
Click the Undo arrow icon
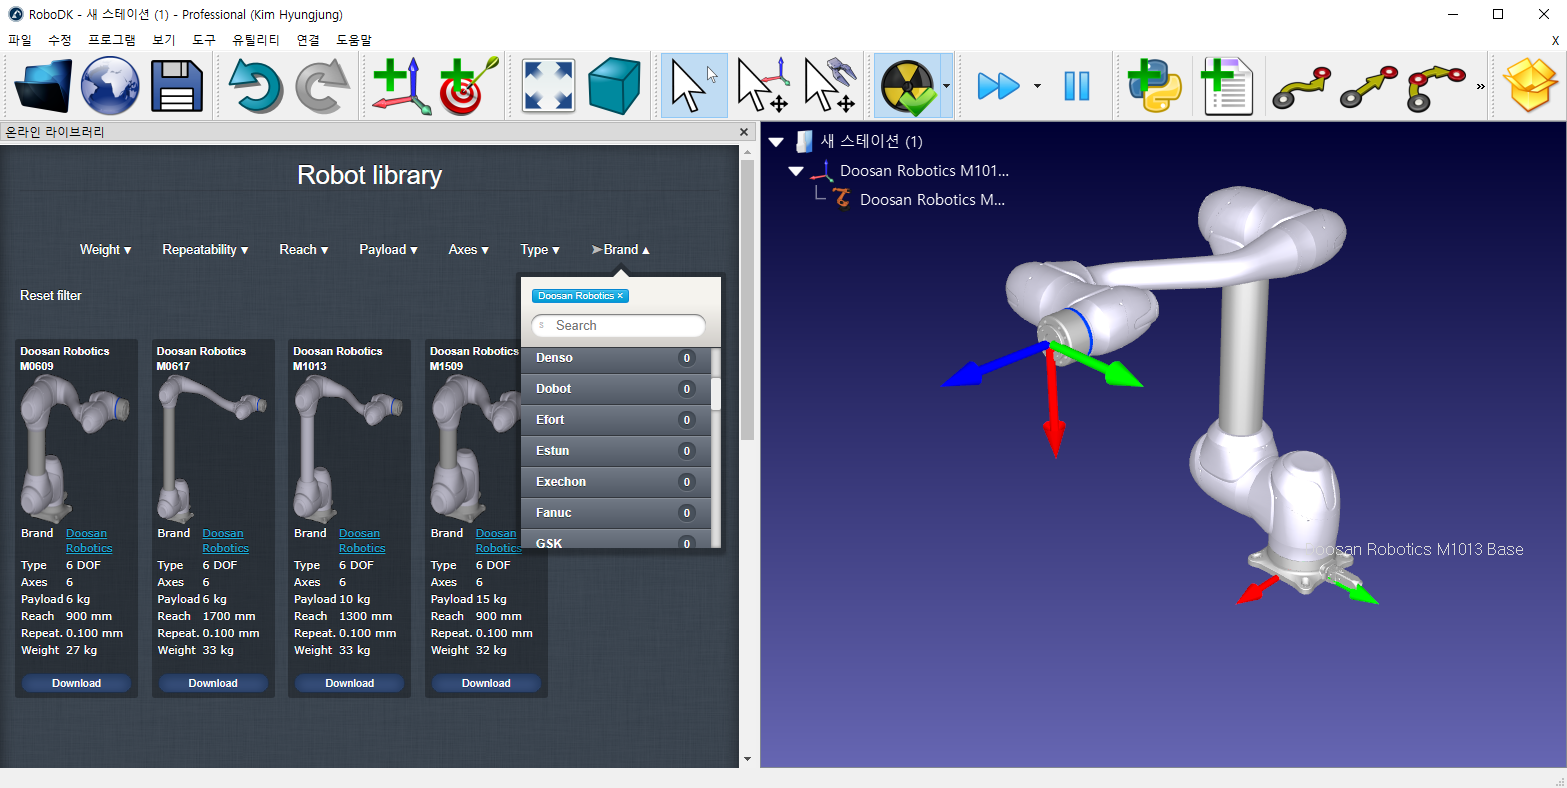pos(256,86)
